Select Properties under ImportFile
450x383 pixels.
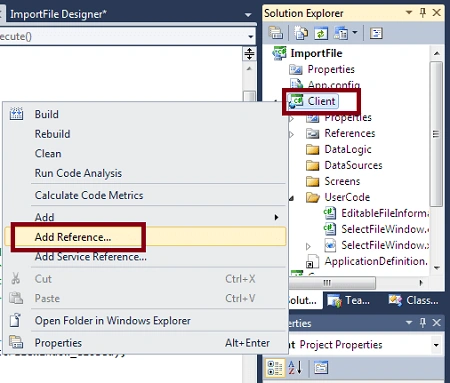click(331, 69)
